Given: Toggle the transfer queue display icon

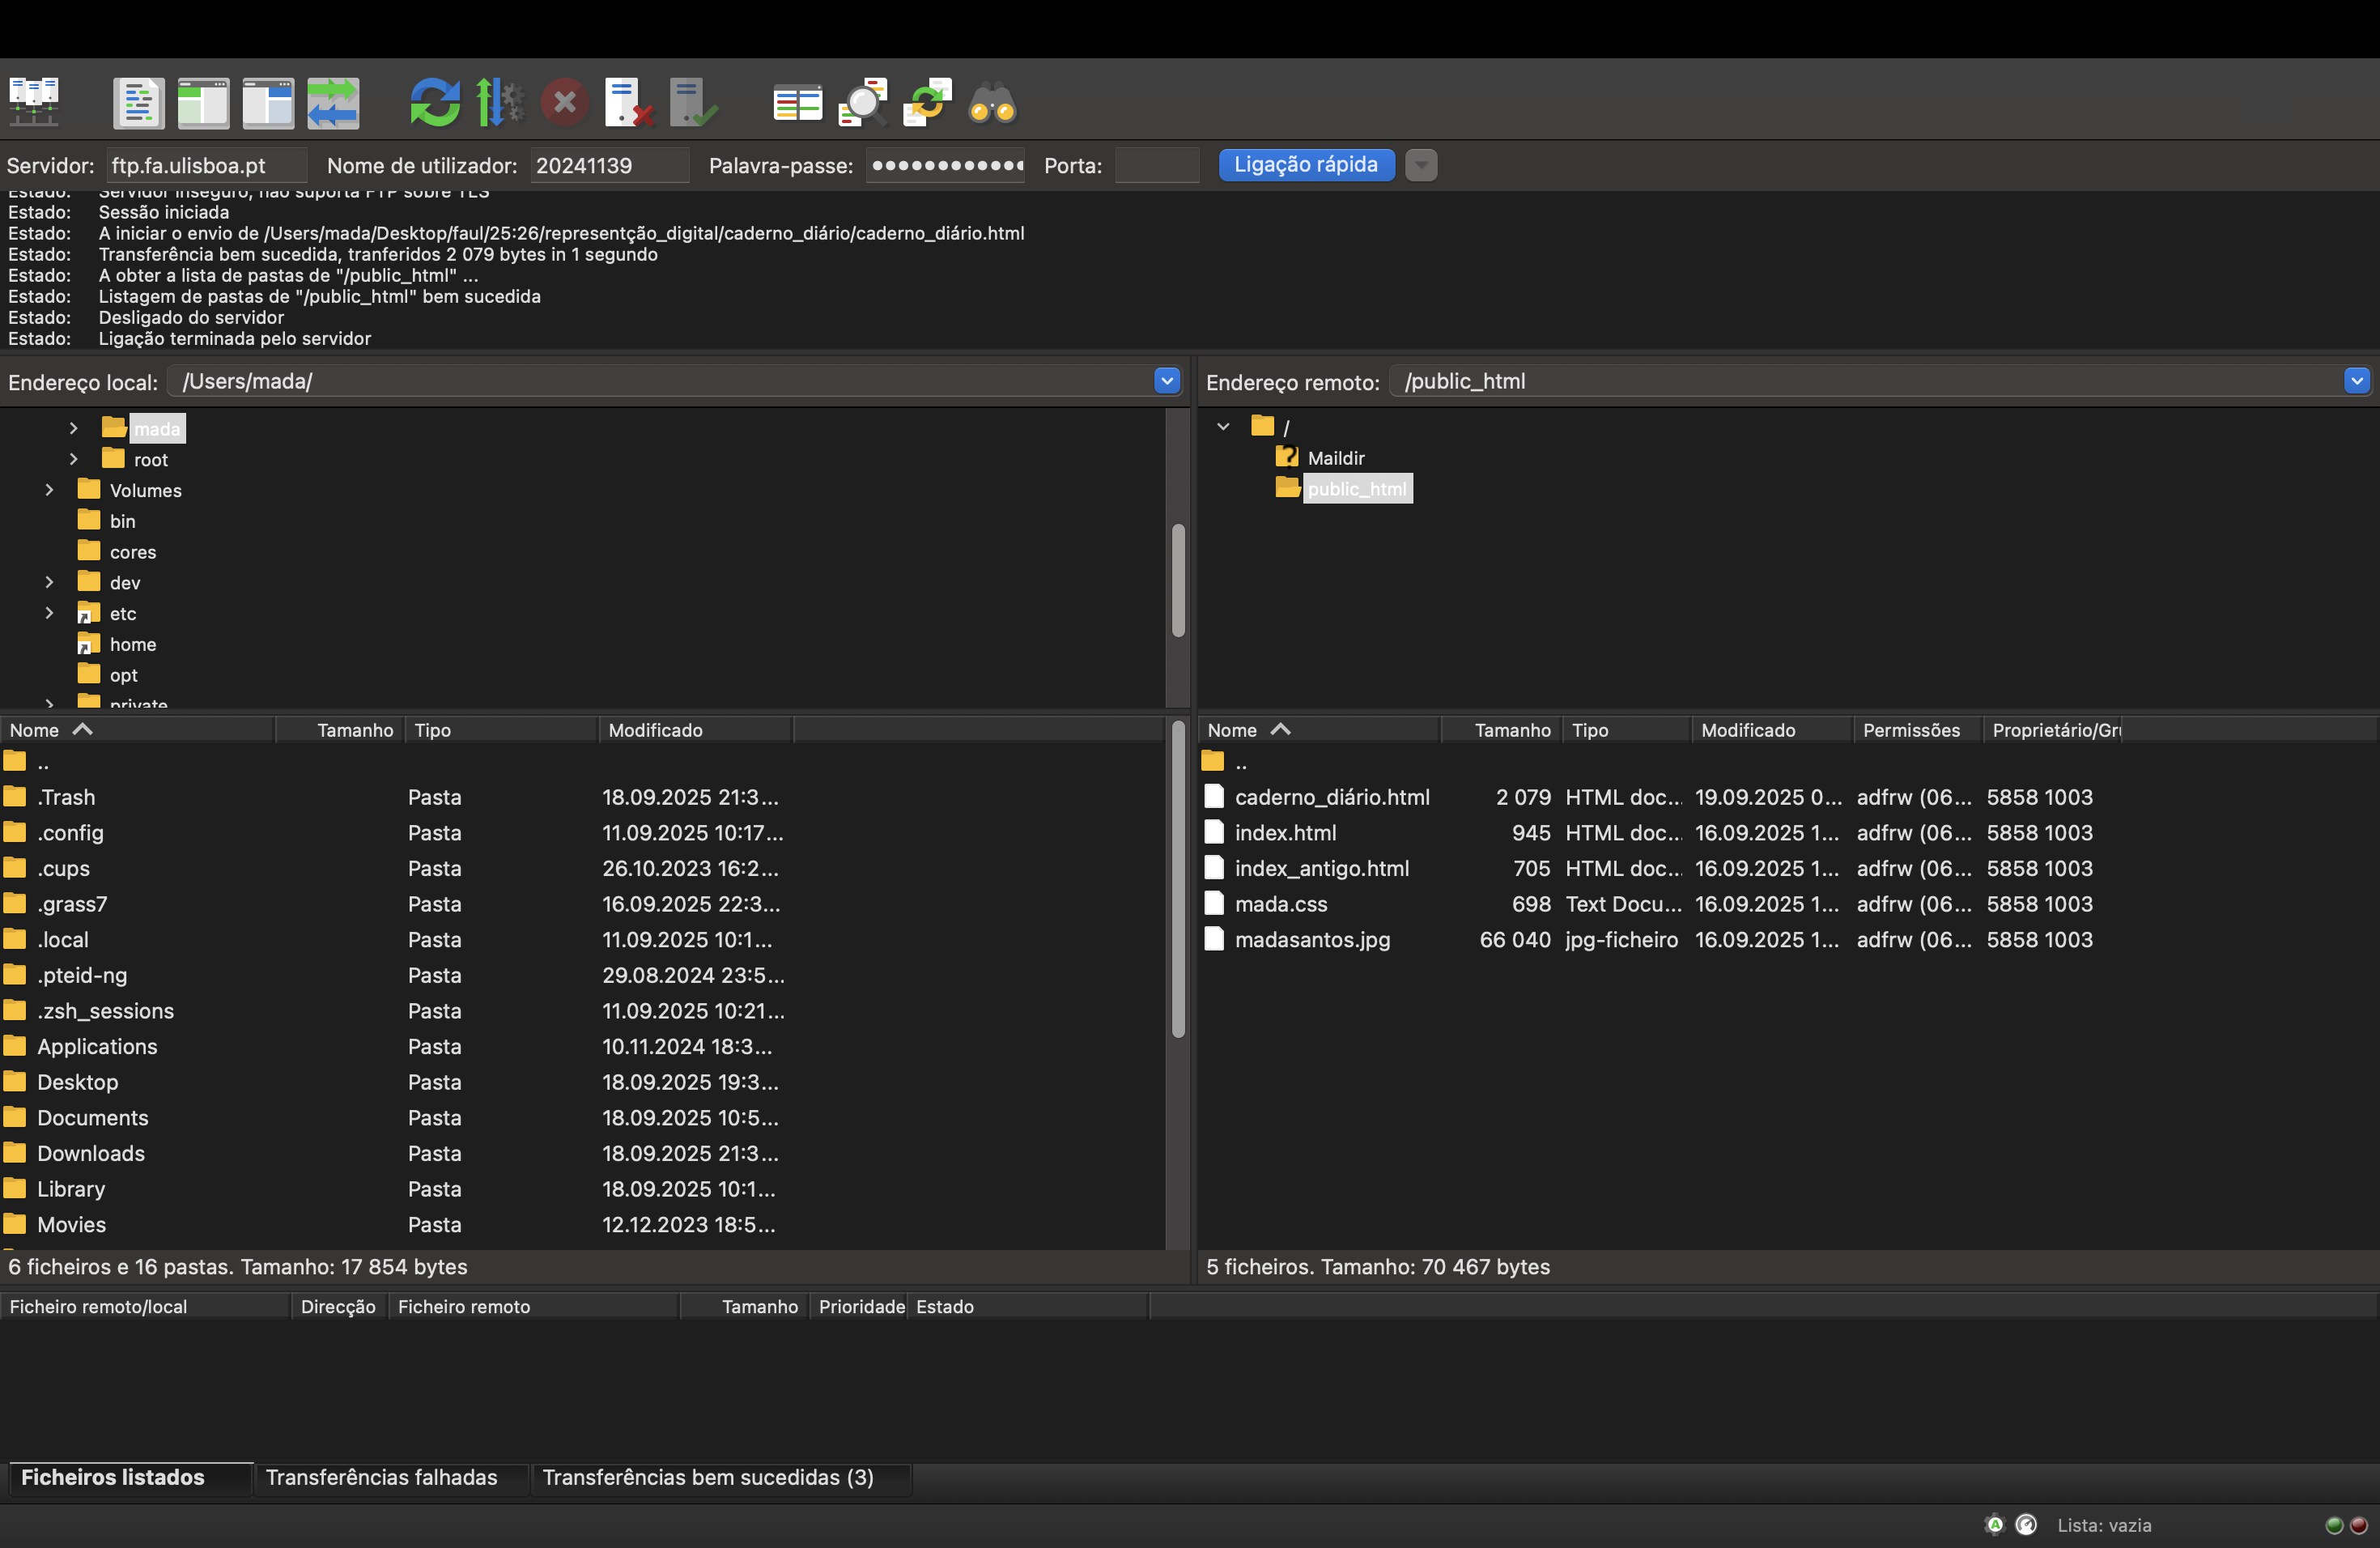Looking at the screenshot, I should (x=332, y=102).
